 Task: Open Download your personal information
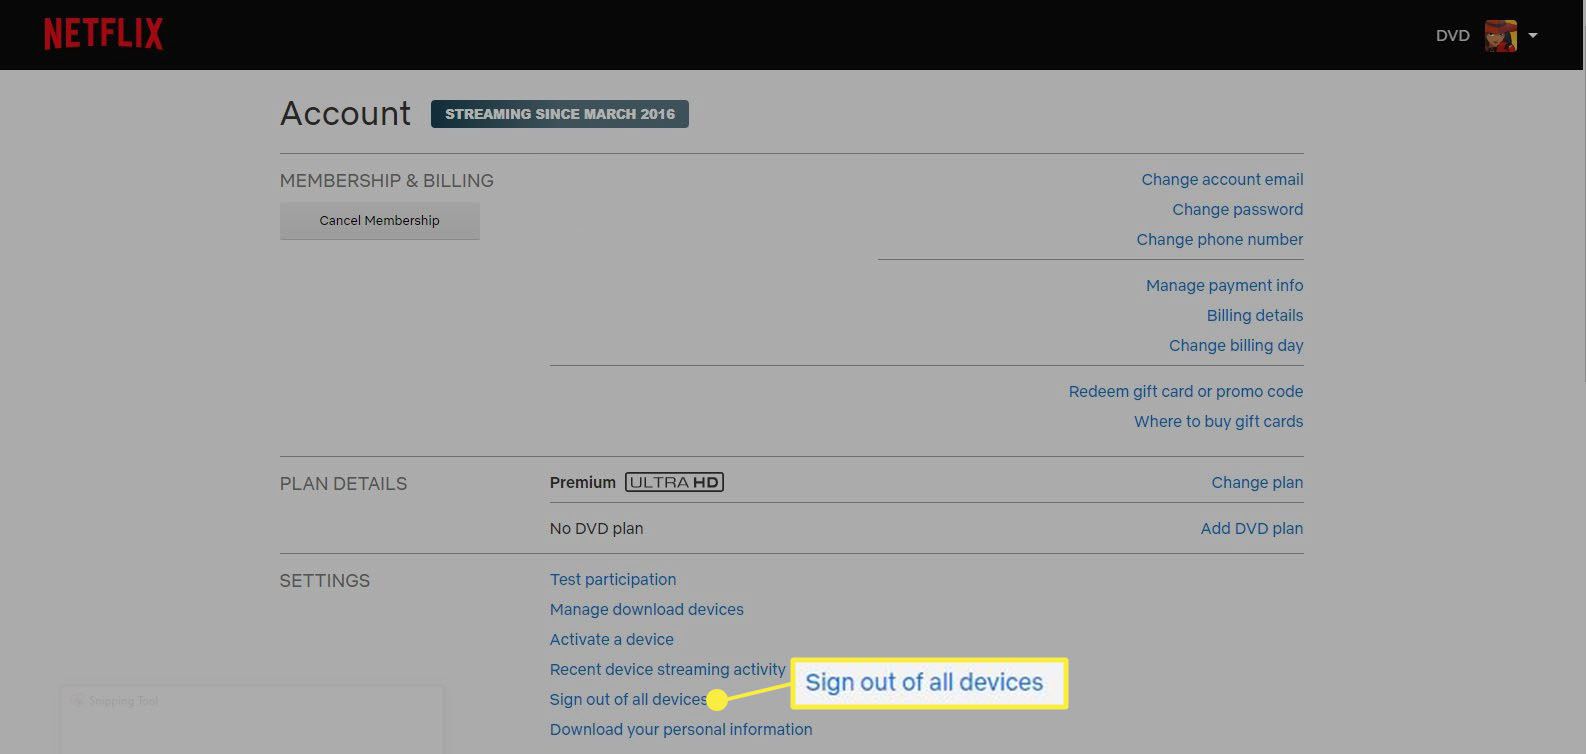click(x=681, y=730)
